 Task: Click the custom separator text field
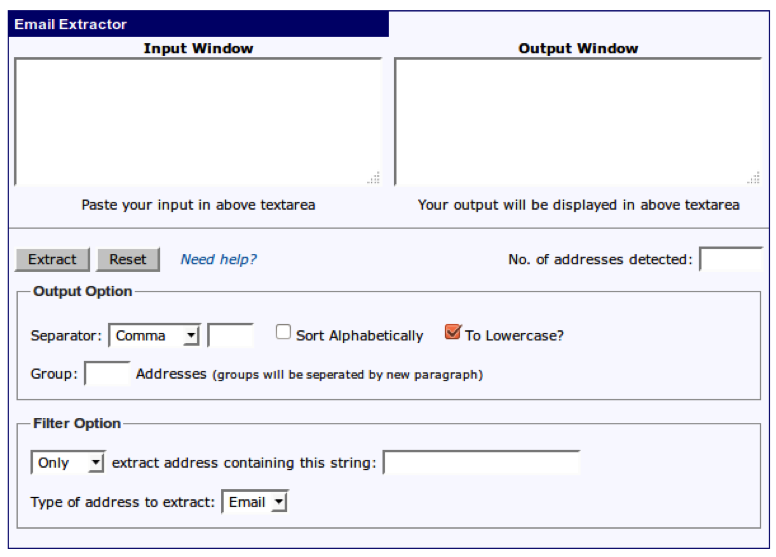(x=231, y=335)
